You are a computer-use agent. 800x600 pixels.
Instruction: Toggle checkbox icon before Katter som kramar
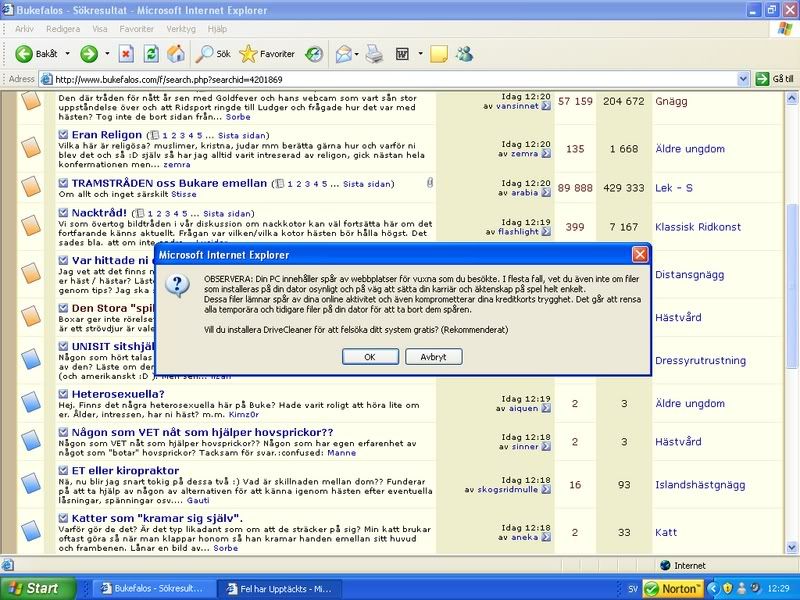(63, 518)
